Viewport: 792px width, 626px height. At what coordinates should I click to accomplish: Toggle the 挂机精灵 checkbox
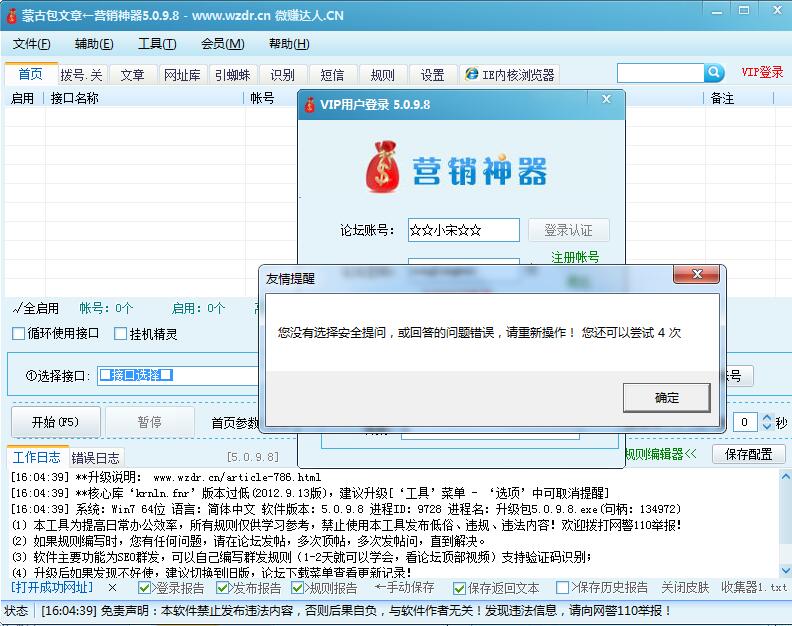click(x=120, y=333)
